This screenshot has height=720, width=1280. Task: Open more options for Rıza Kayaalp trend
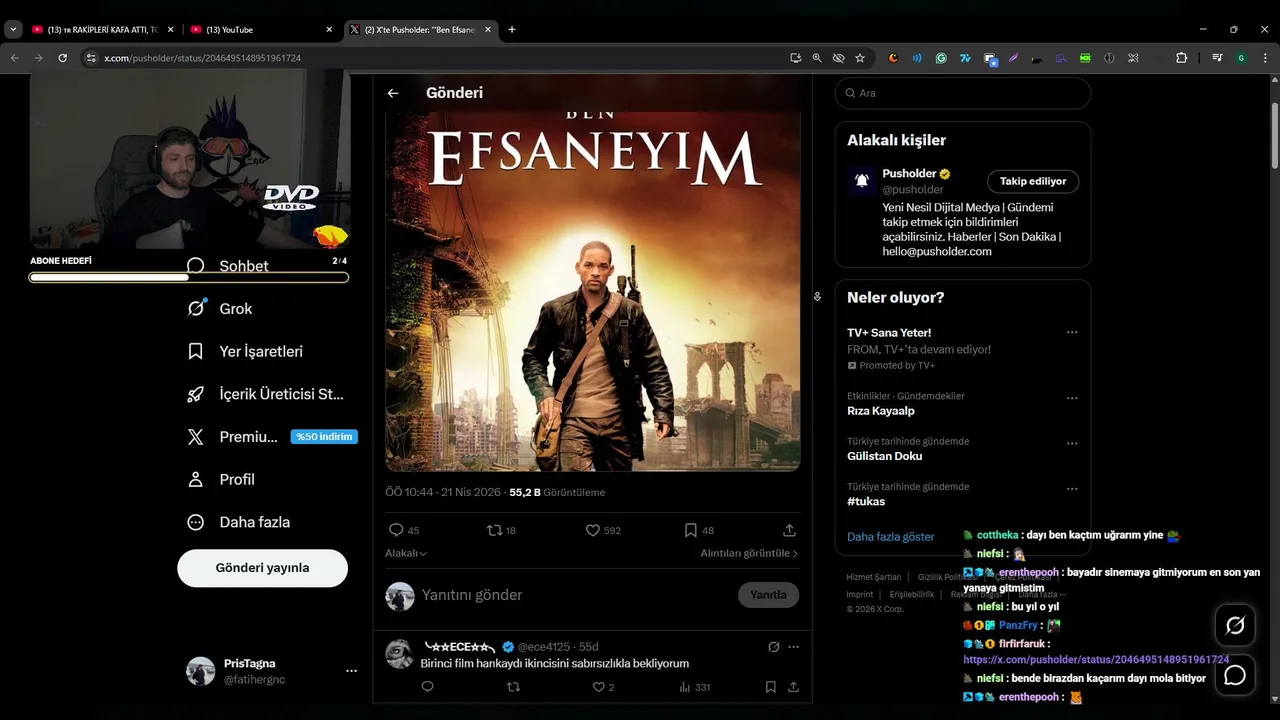tap(1072, 398)
